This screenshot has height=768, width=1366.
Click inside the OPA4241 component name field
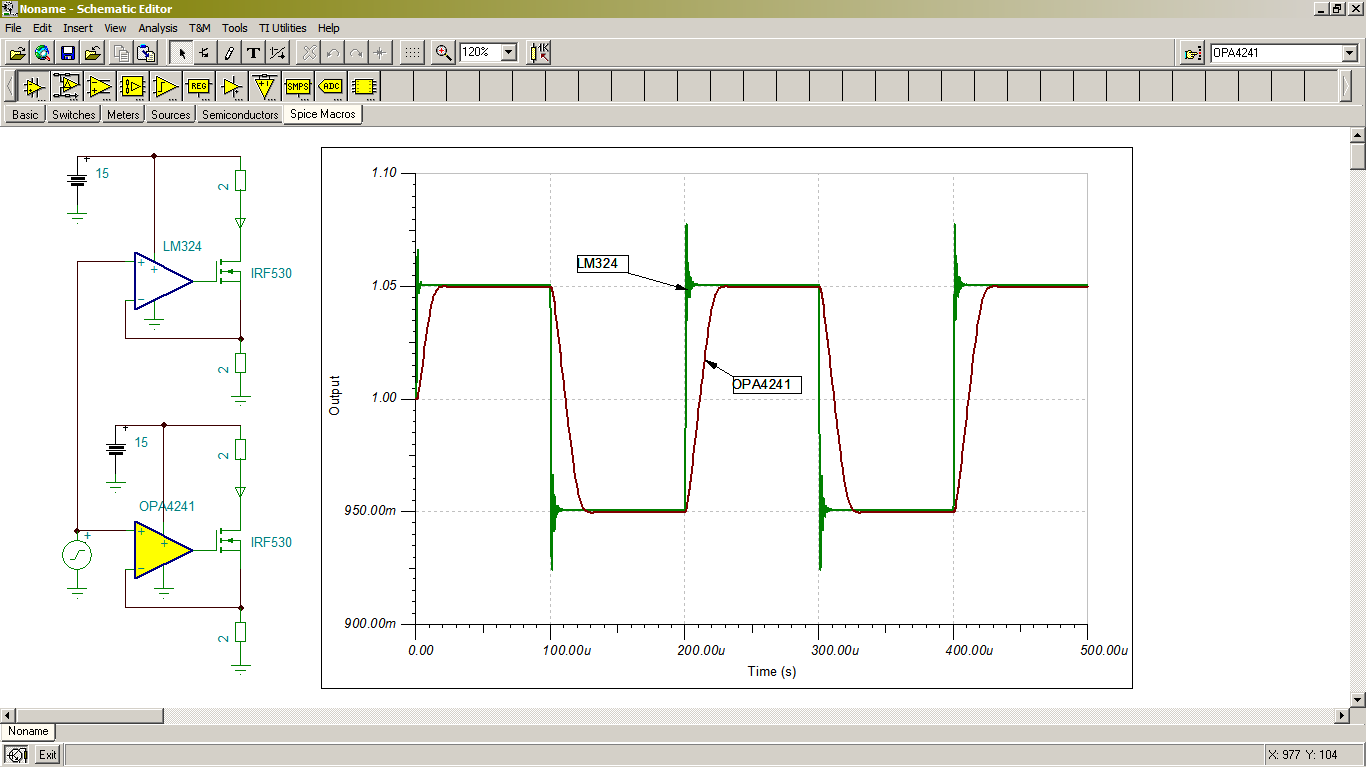pos(1275,53)
